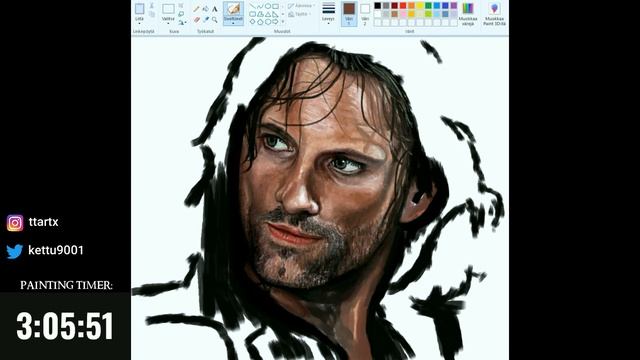This screenshot has width=640, height=360.
Task: Click the Twitter bird icon
Action: [15, 251]
